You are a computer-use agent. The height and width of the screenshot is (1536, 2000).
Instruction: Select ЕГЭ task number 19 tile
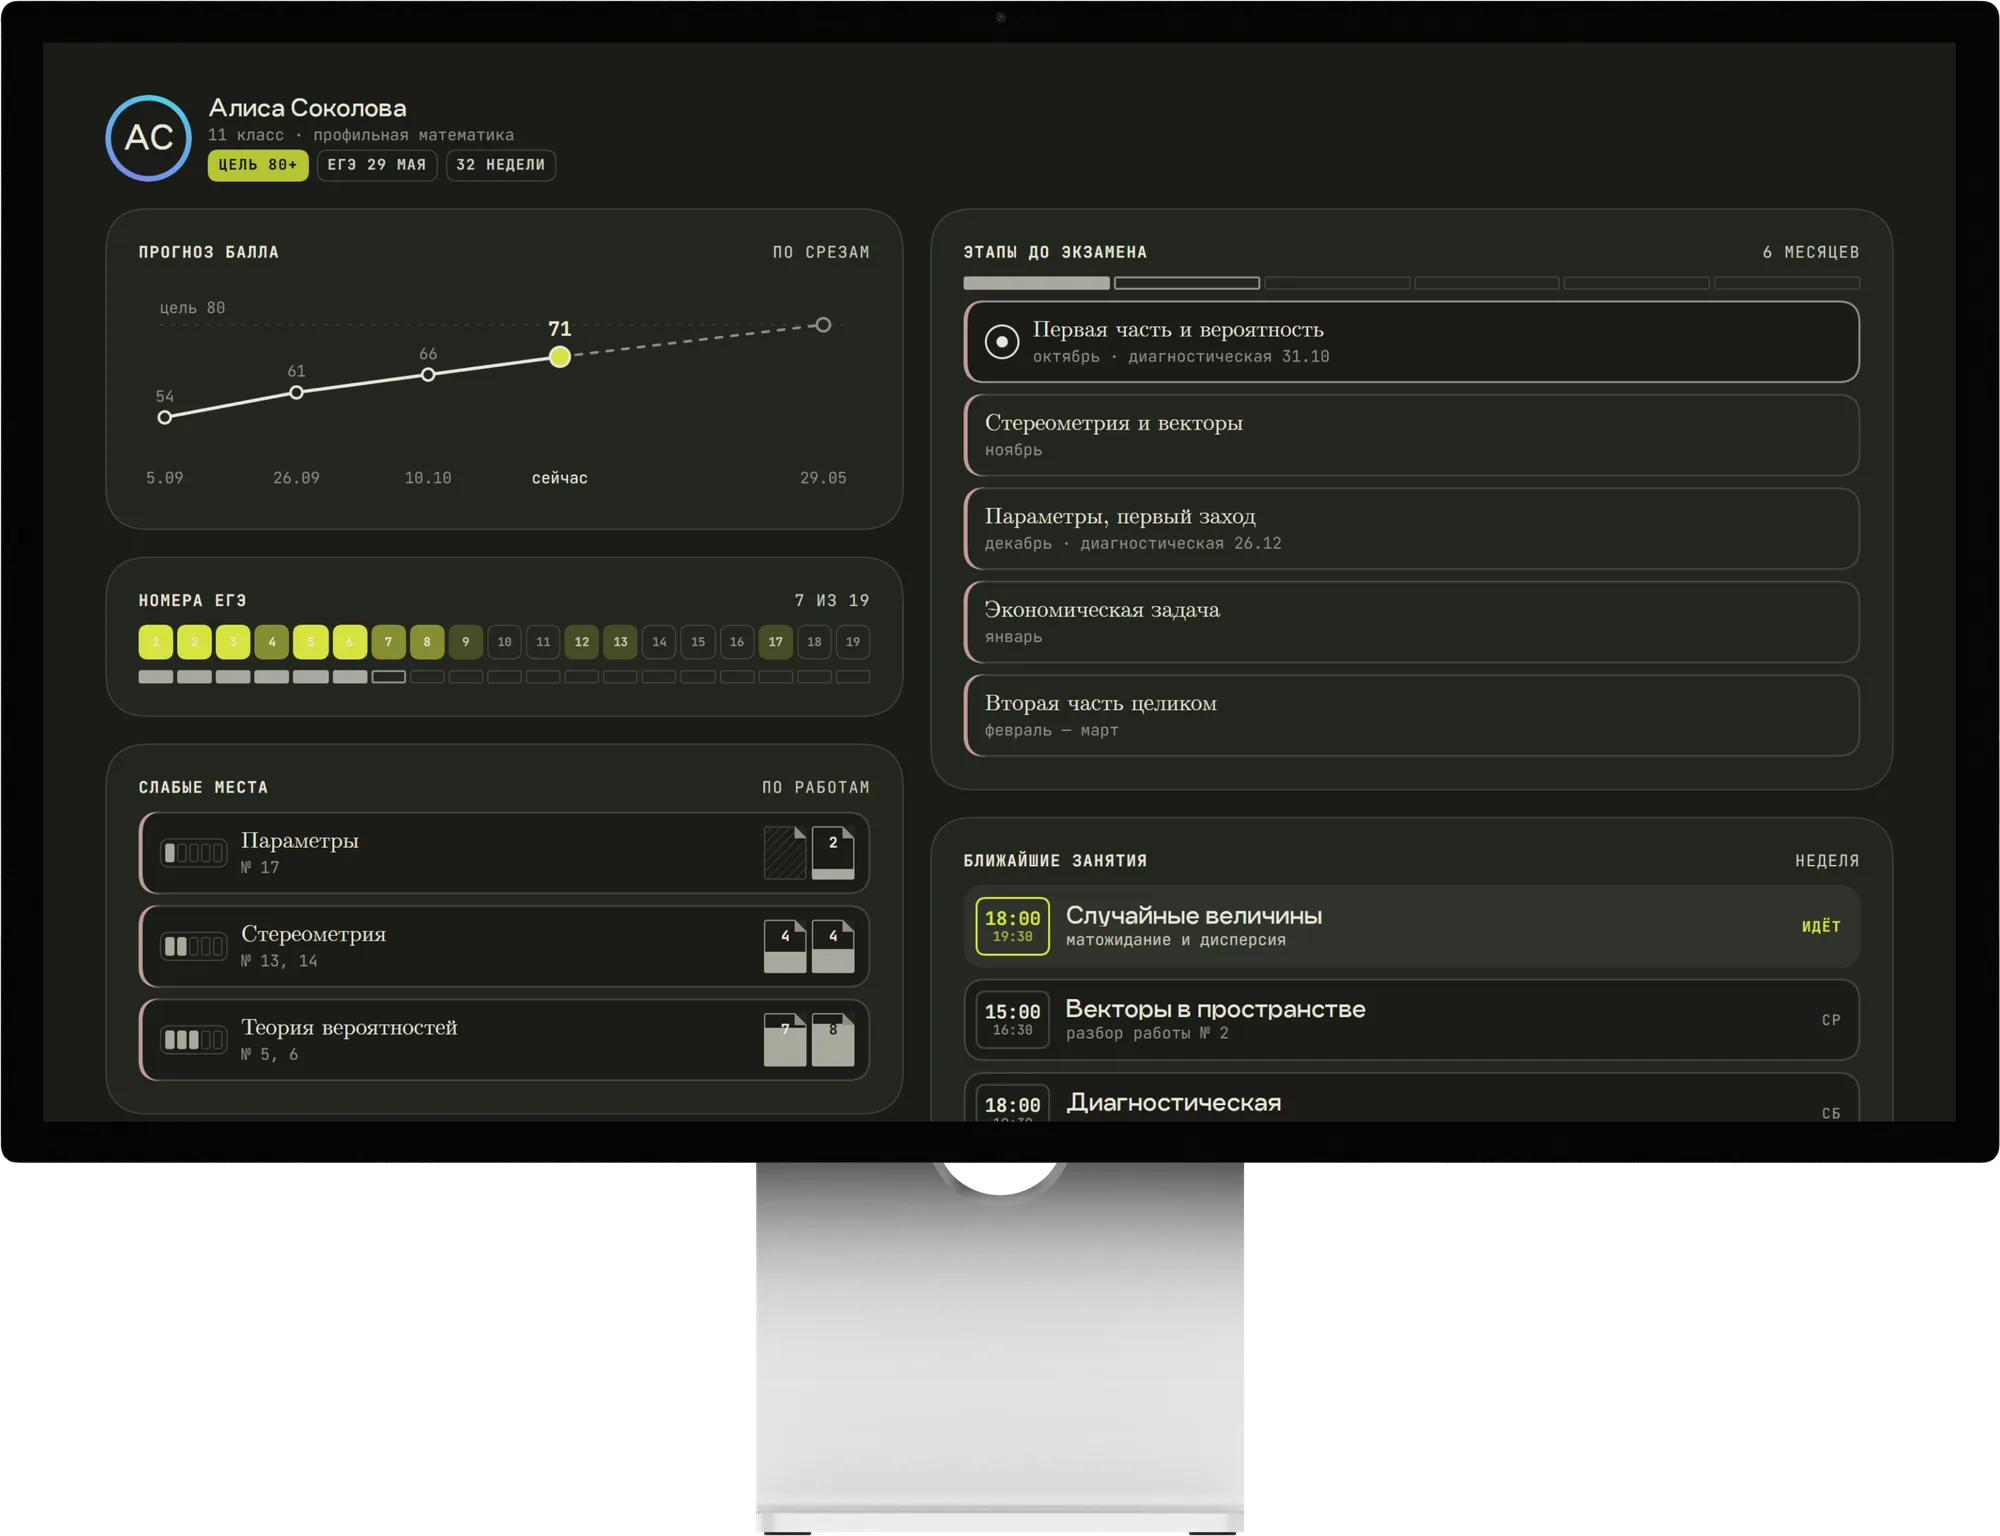pos(853,642)
